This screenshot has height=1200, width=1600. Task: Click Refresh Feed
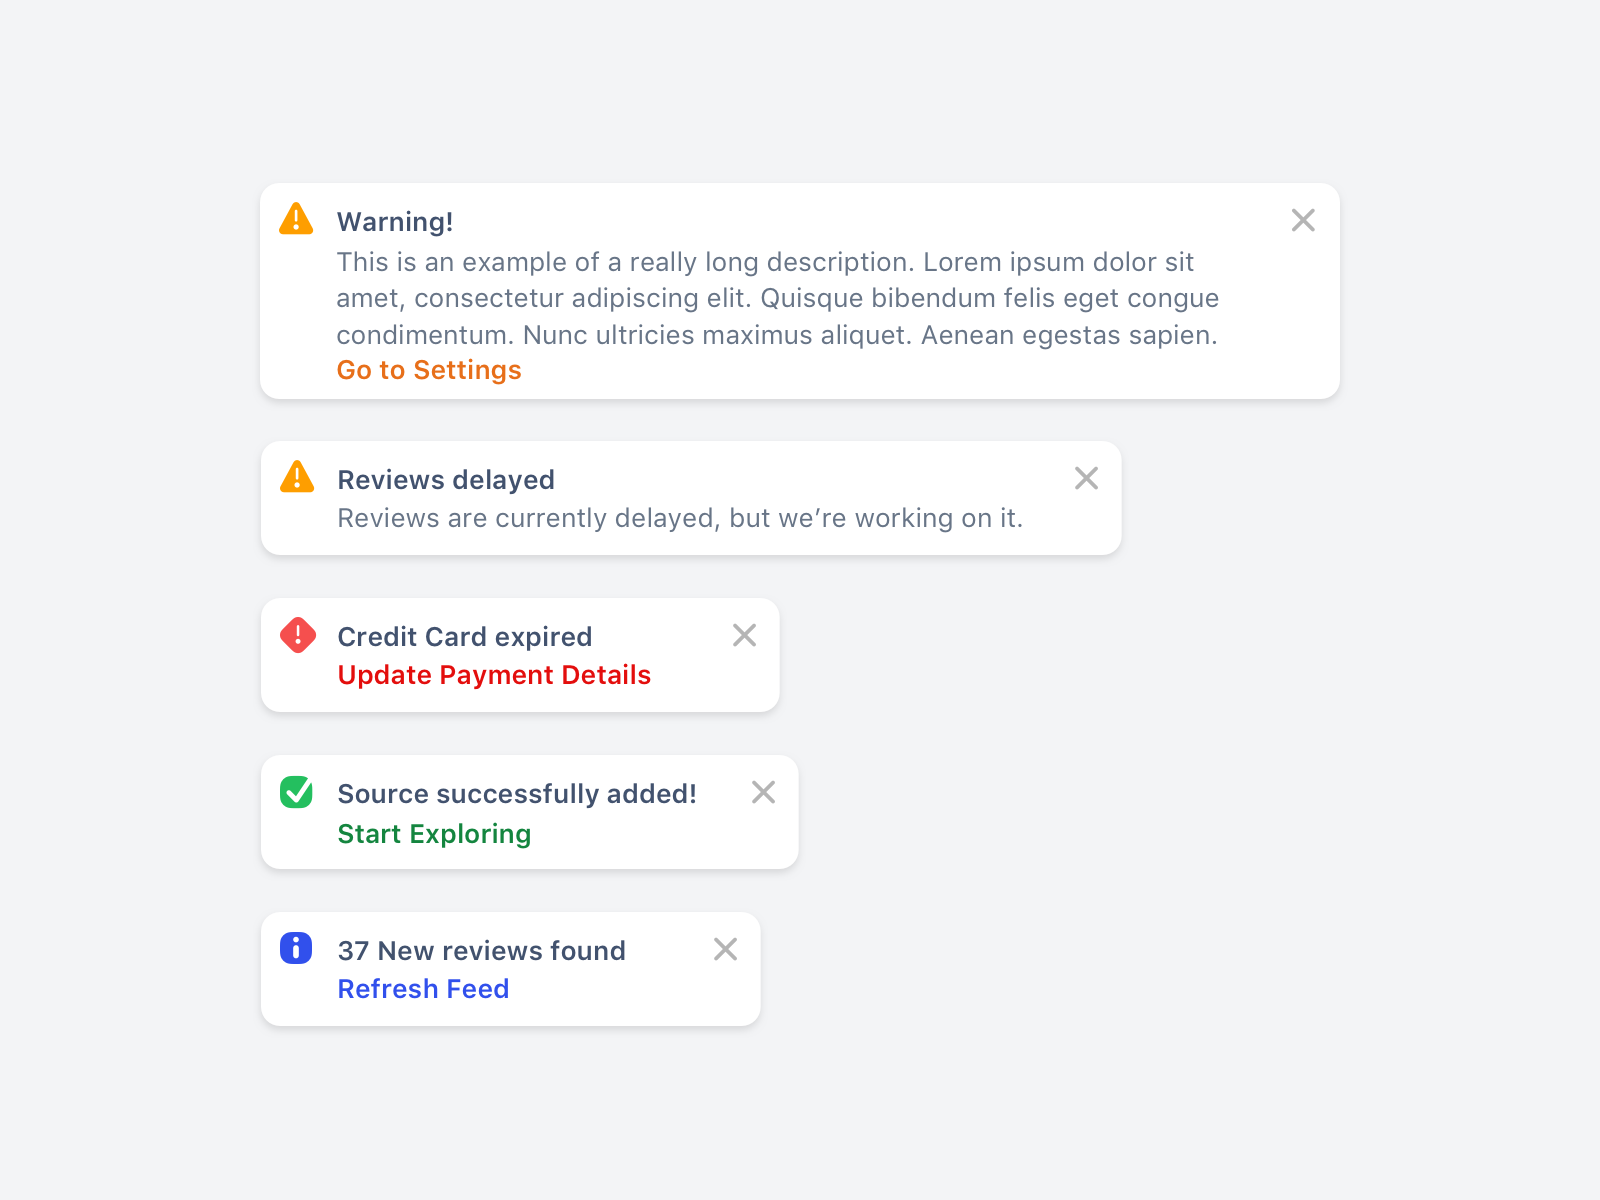(423, 989)
